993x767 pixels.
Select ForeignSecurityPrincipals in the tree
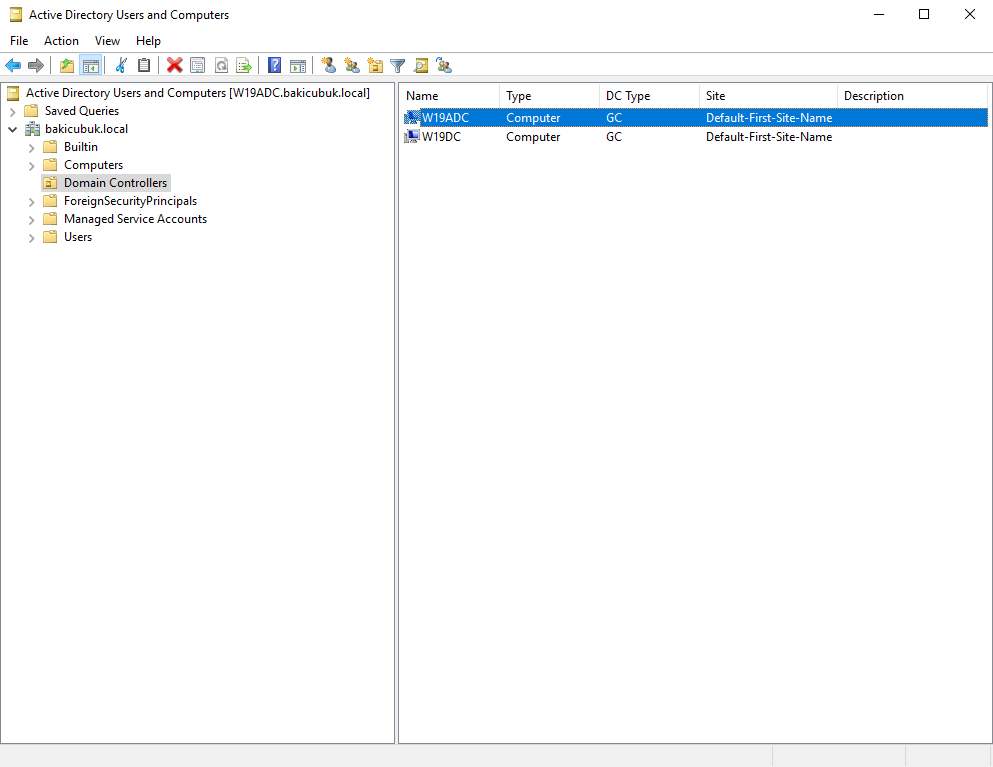pyautogui.click(x=130, y=201)
